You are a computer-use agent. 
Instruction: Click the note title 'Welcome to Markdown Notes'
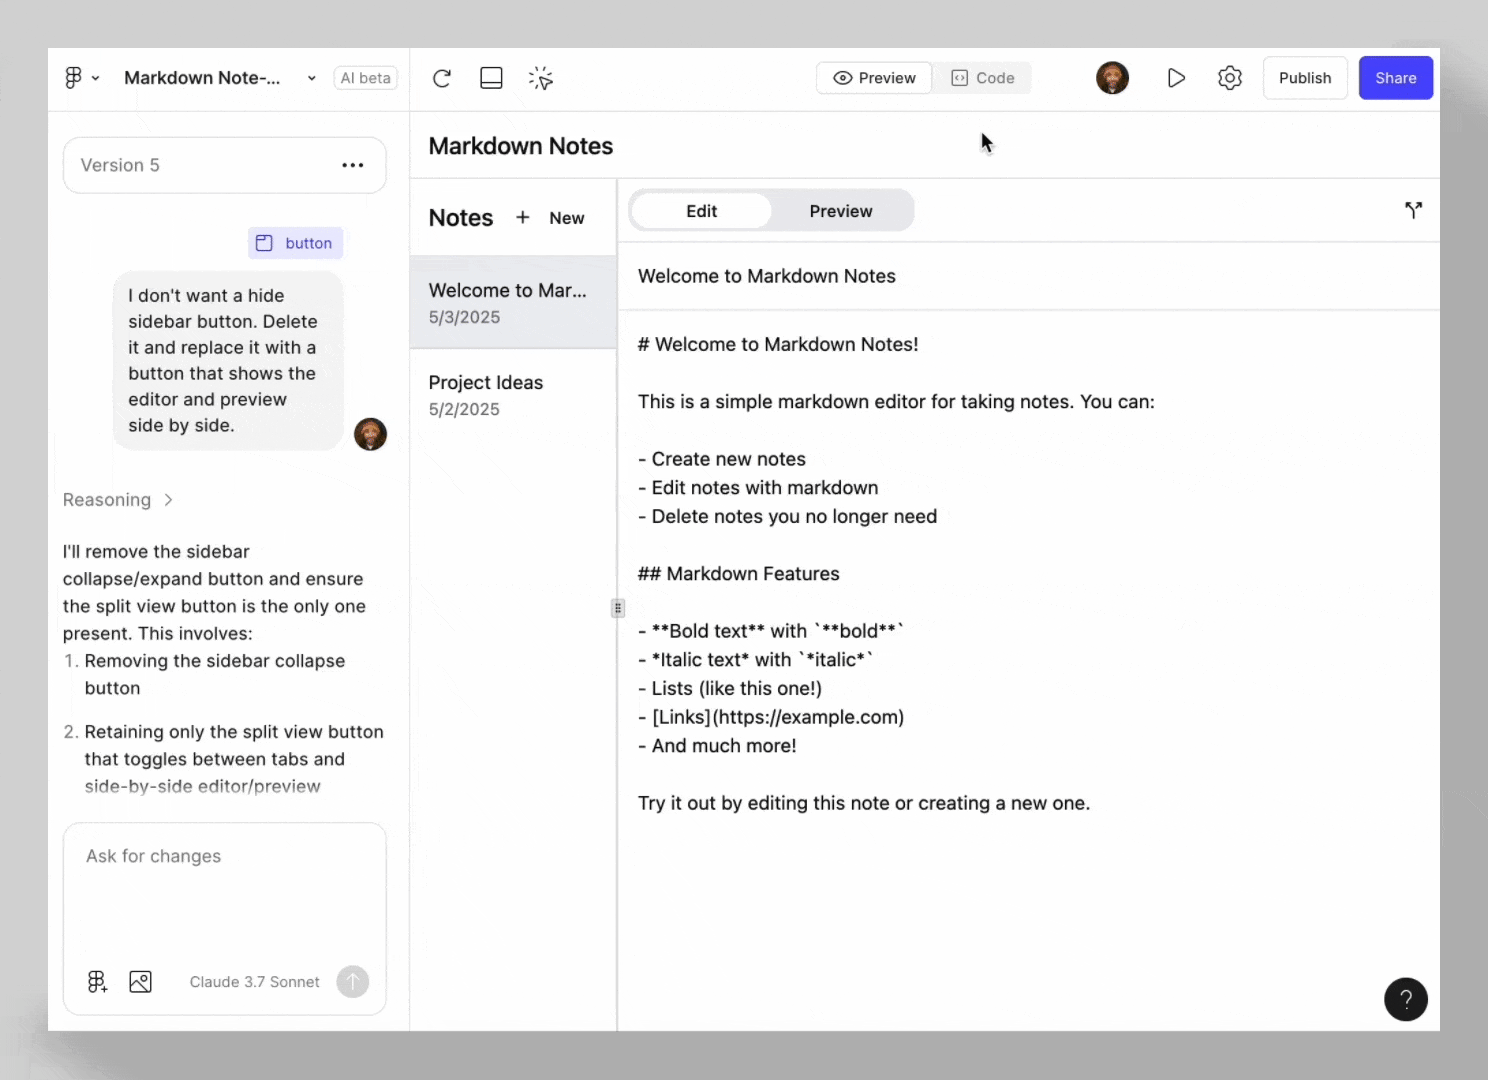(767, 276)
